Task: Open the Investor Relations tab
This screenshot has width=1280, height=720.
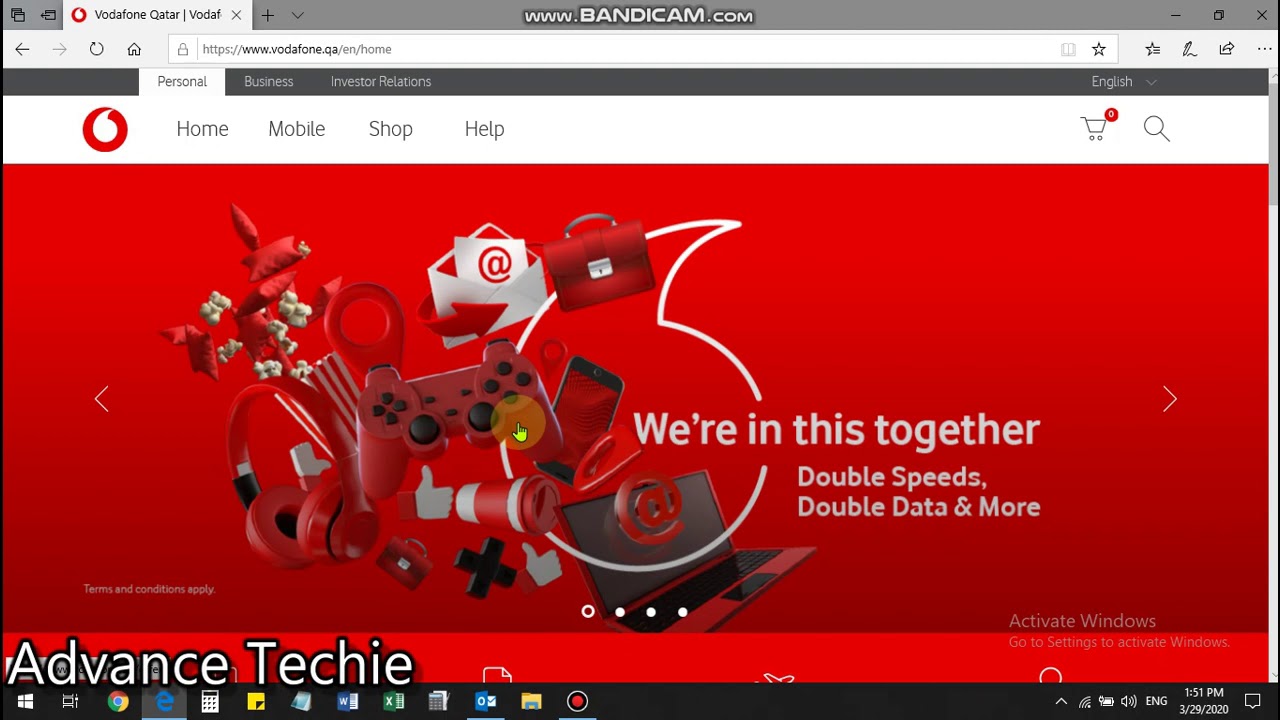Action: pyautogui.click(x=381, y=82)
